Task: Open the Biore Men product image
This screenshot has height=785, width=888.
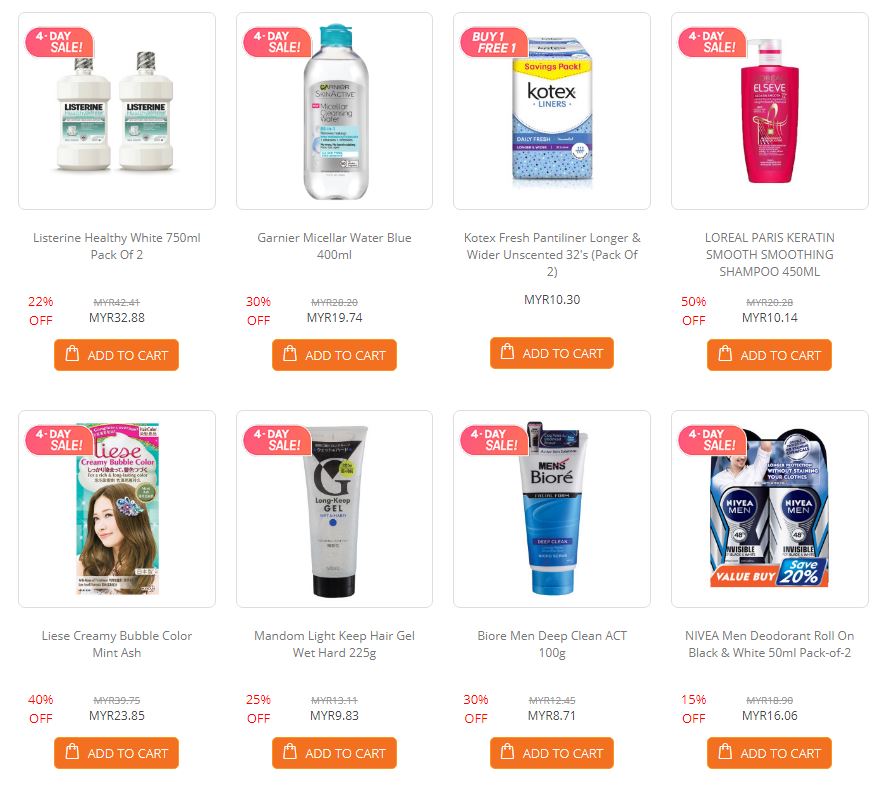Action: (x=552, y=509)
